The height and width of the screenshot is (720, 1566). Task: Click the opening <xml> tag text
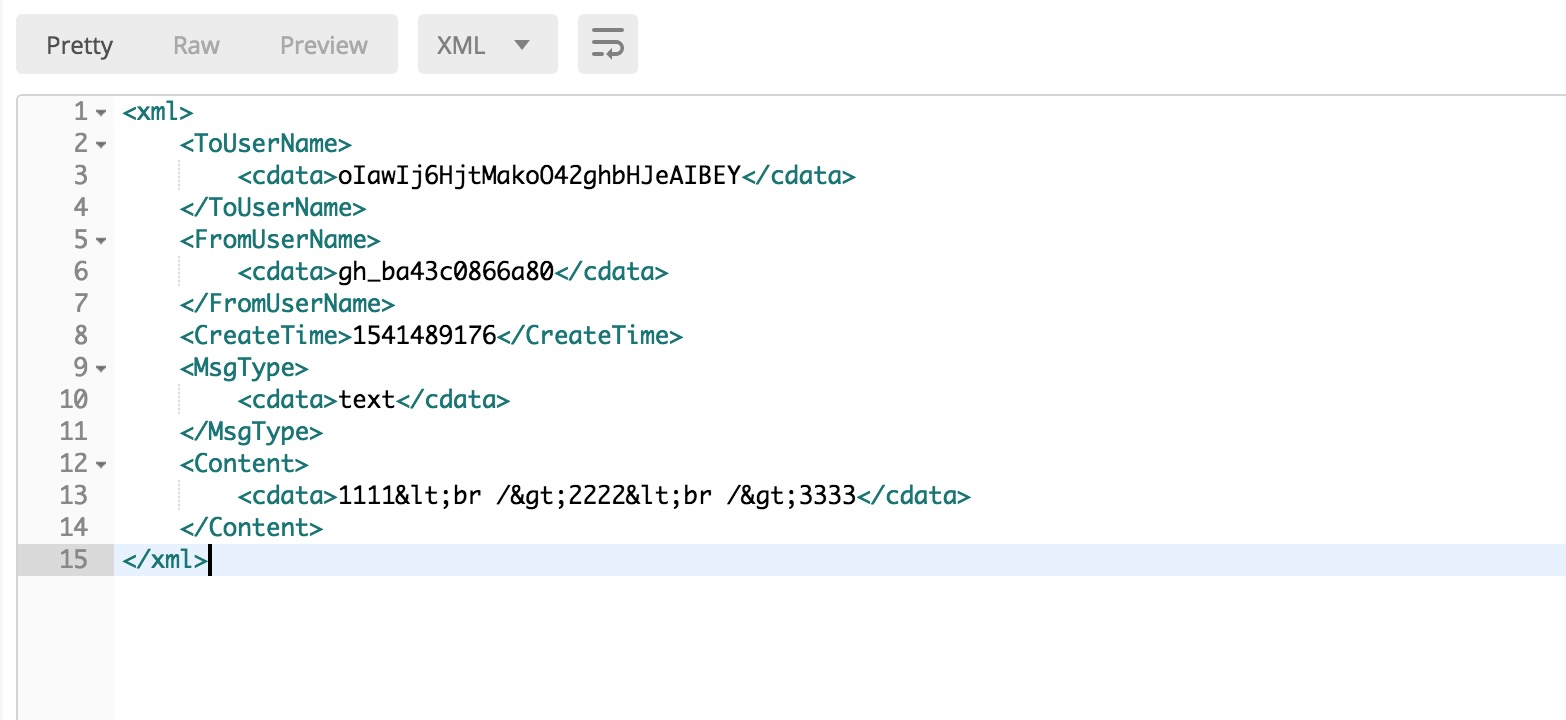pos(158,112)
